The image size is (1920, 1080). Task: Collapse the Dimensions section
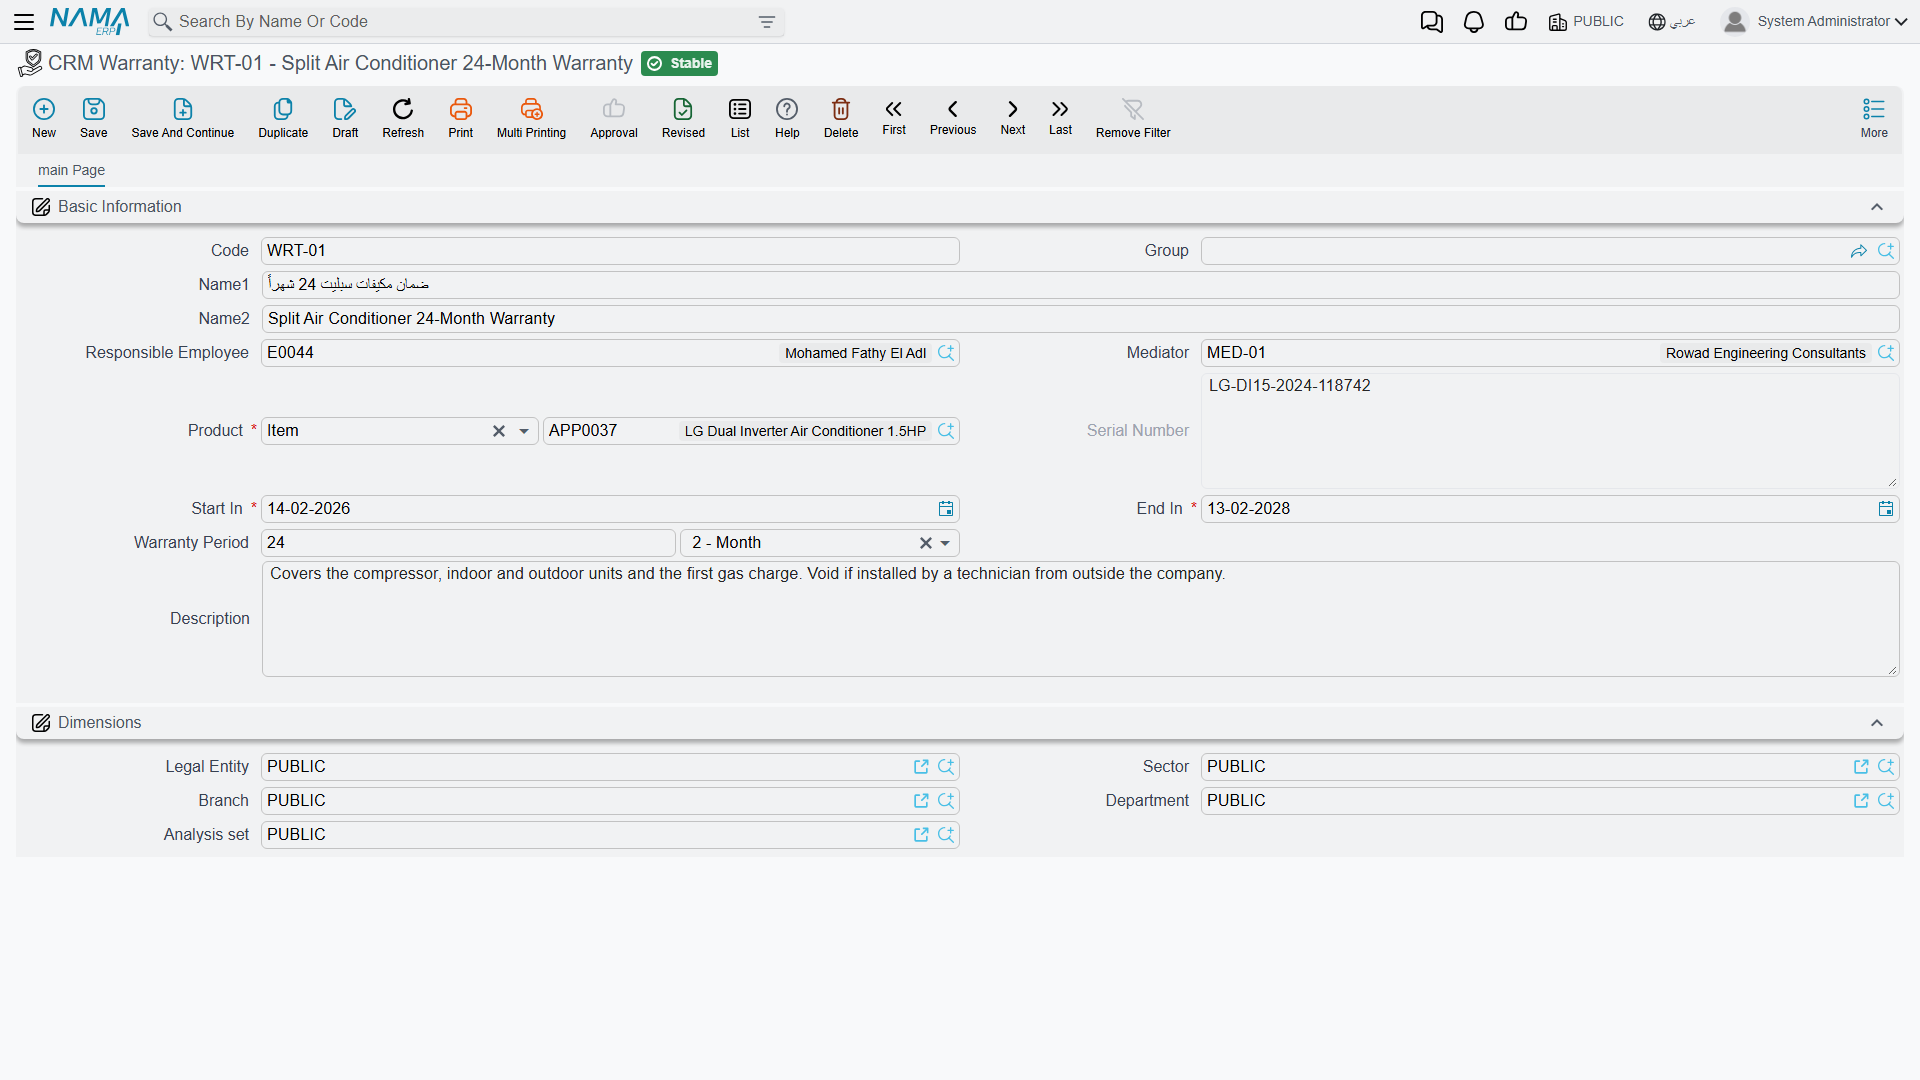click(x=1877, y=723)
